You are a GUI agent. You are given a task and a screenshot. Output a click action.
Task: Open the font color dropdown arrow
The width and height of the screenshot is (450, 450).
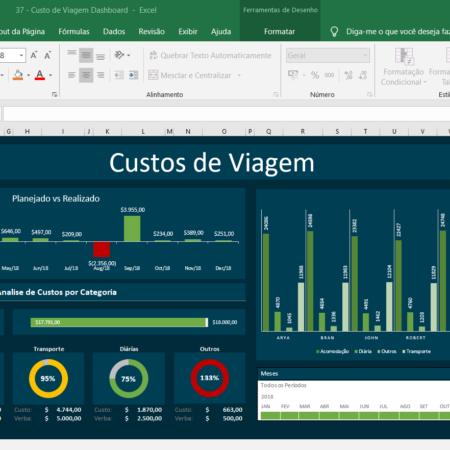coord(50,75)
